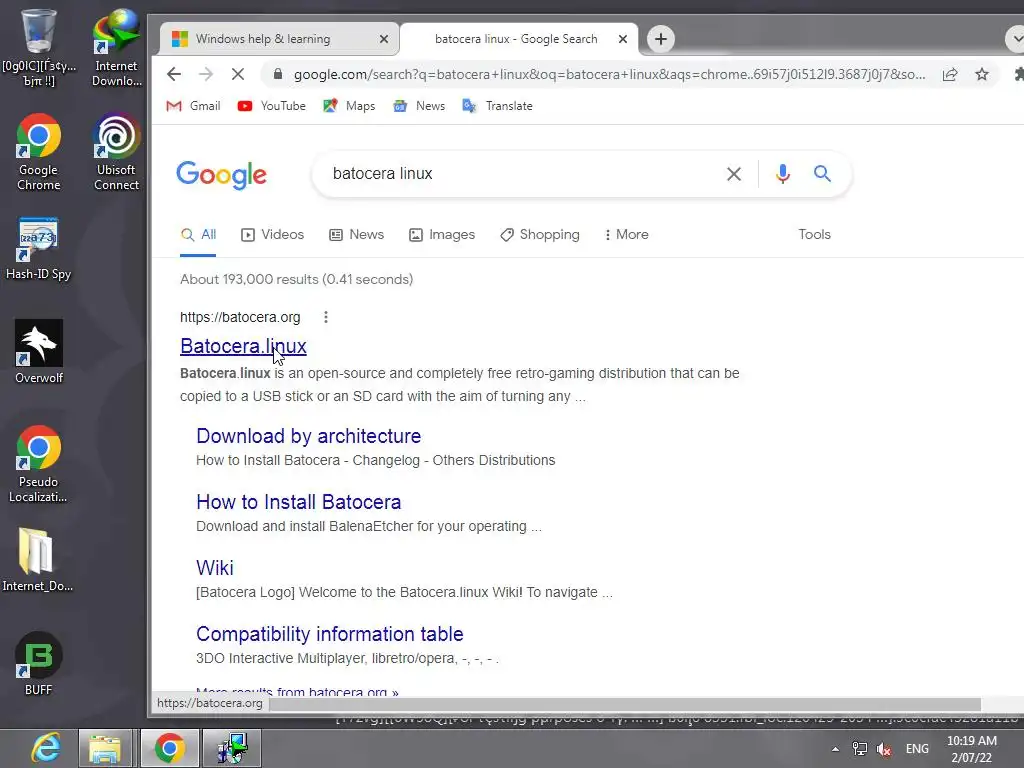Open Pseudo Localization Chrome shortcut

[x=39, y=464]
